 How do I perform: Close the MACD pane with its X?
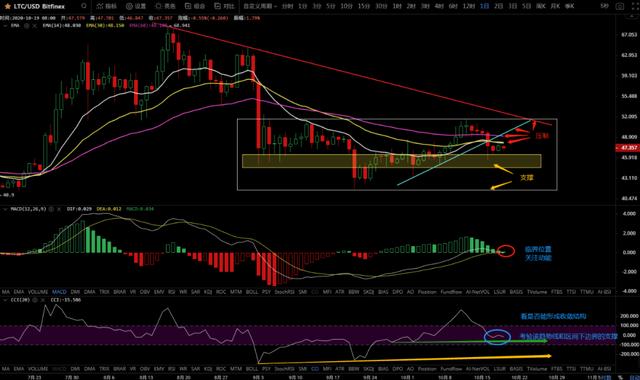click(x=59, y=209)
